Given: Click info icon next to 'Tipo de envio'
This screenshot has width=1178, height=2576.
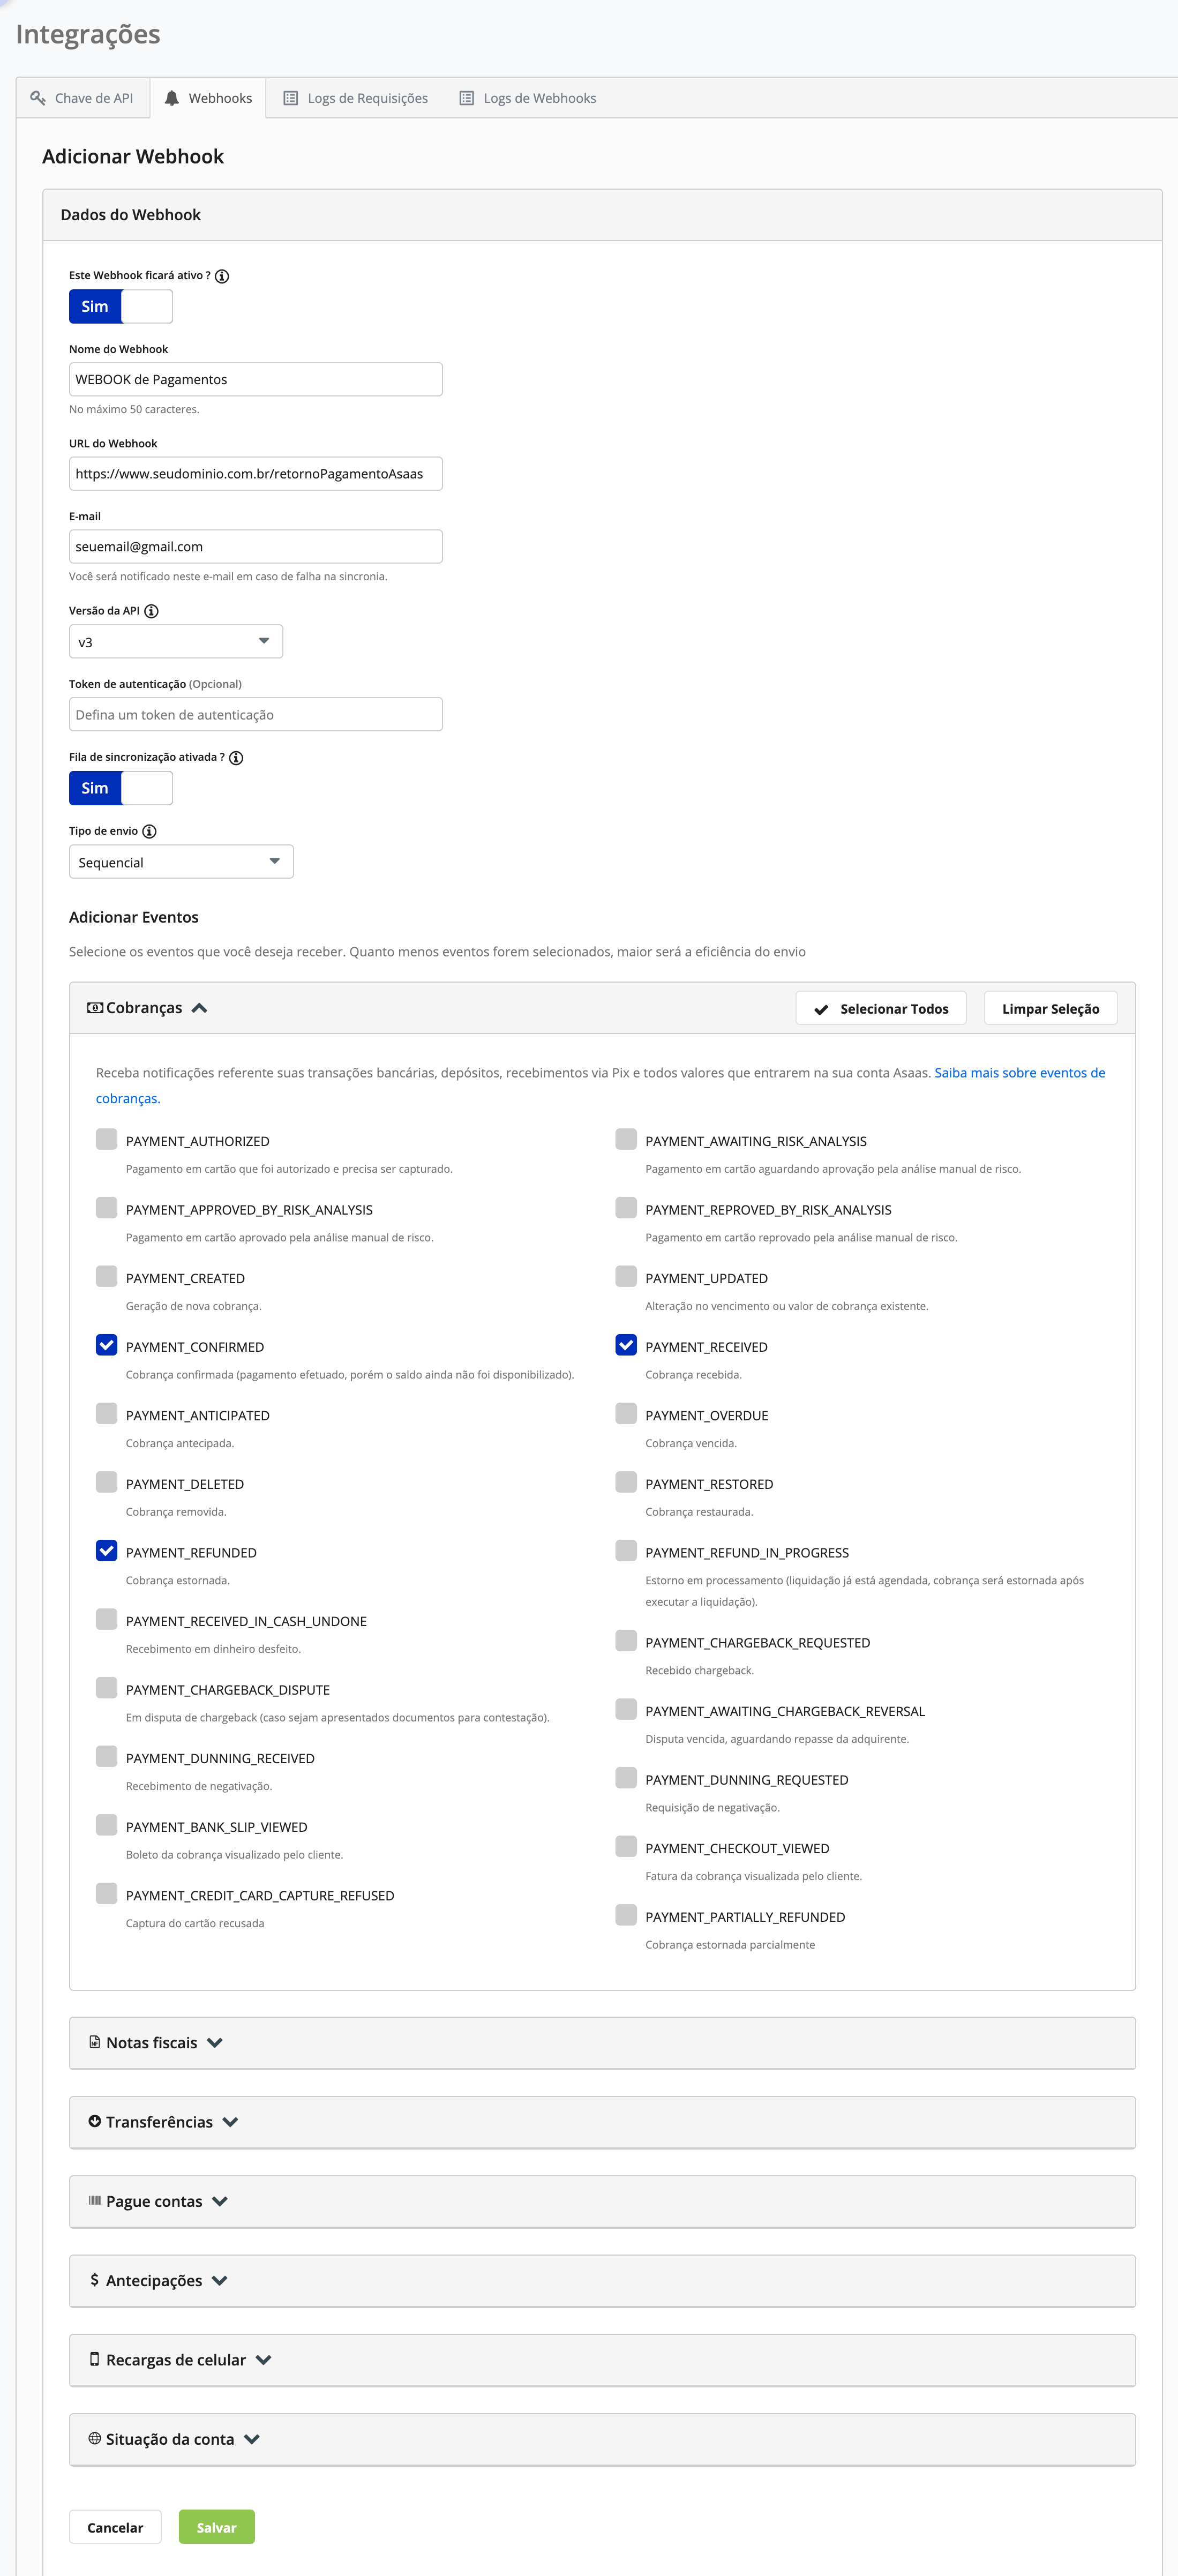Looking at the screenshot, I should coord(149,831).
